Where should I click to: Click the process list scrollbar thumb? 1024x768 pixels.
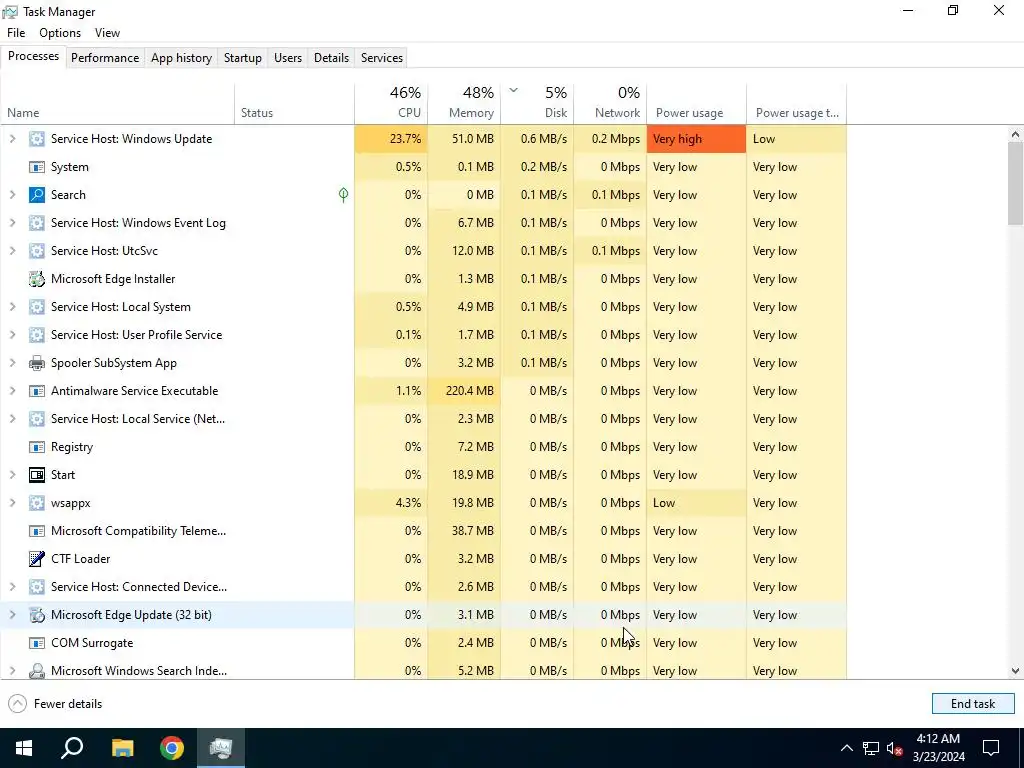click(1015, 183)
